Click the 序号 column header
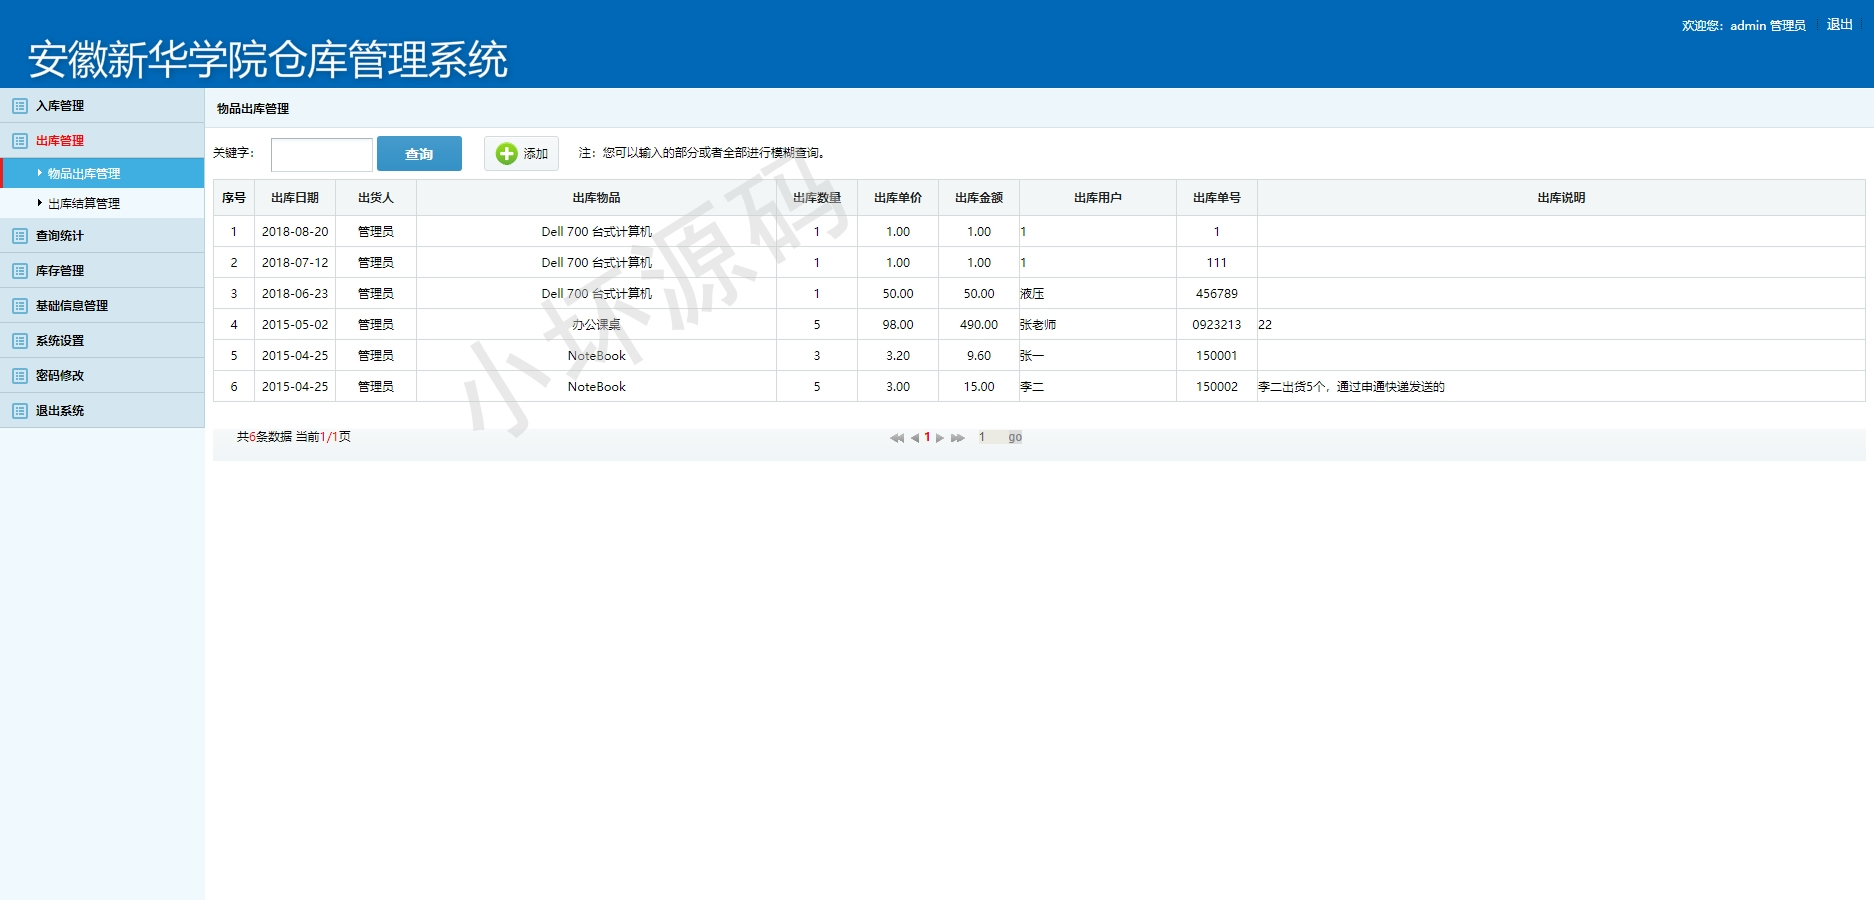 click(x=234, y=198)
